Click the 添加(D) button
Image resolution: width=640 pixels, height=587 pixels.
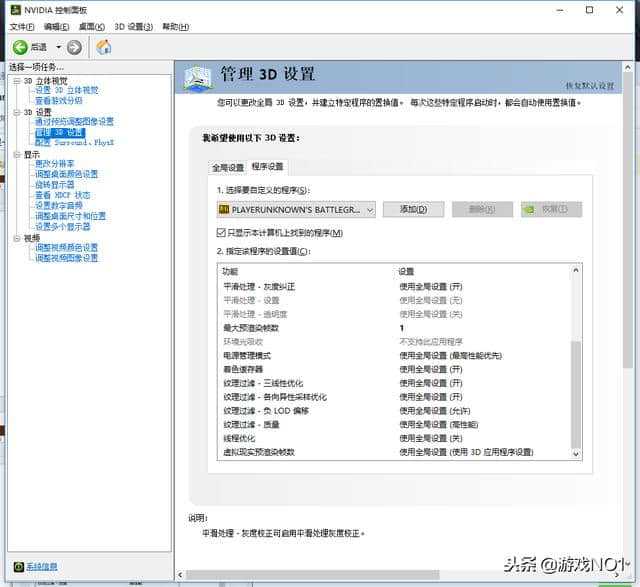413,209
